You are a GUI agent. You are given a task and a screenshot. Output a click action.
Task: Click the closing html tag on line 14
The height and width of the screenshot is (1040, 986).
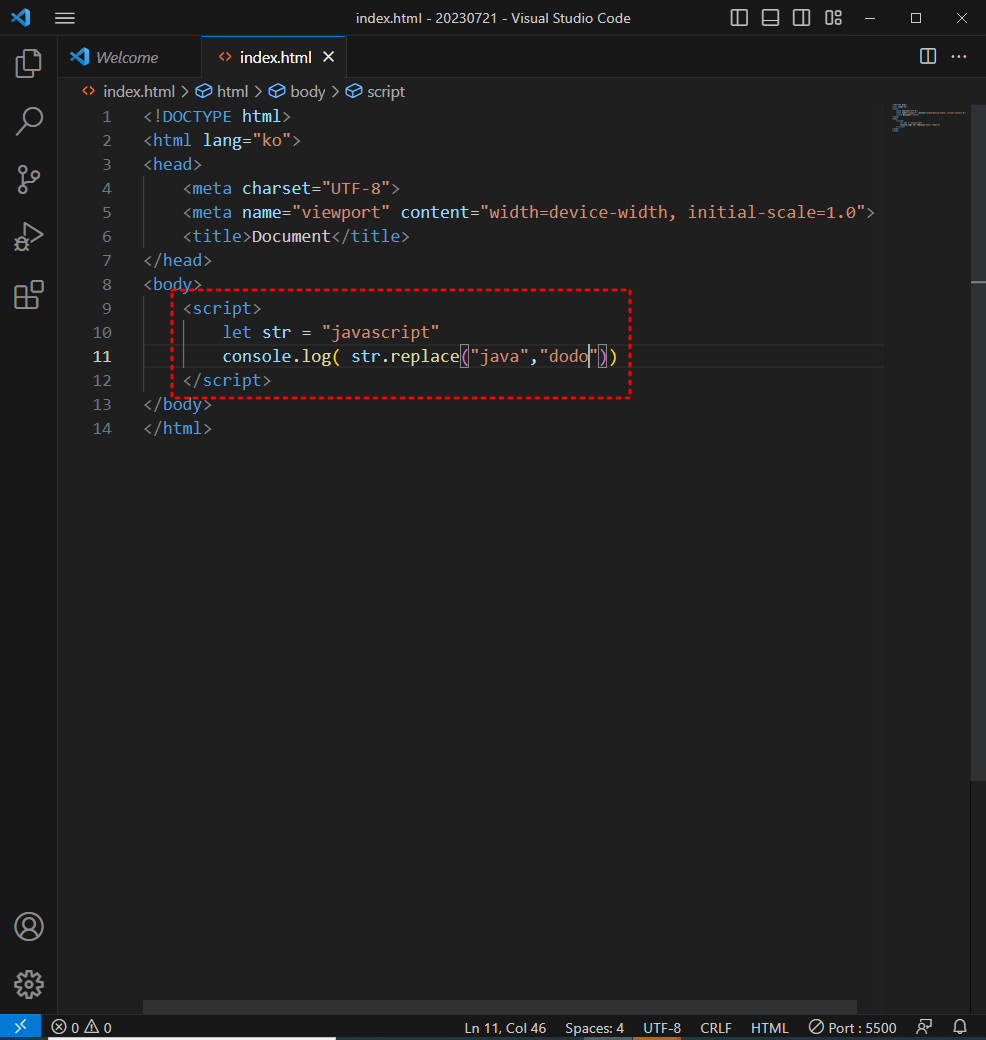pos(178,428)
